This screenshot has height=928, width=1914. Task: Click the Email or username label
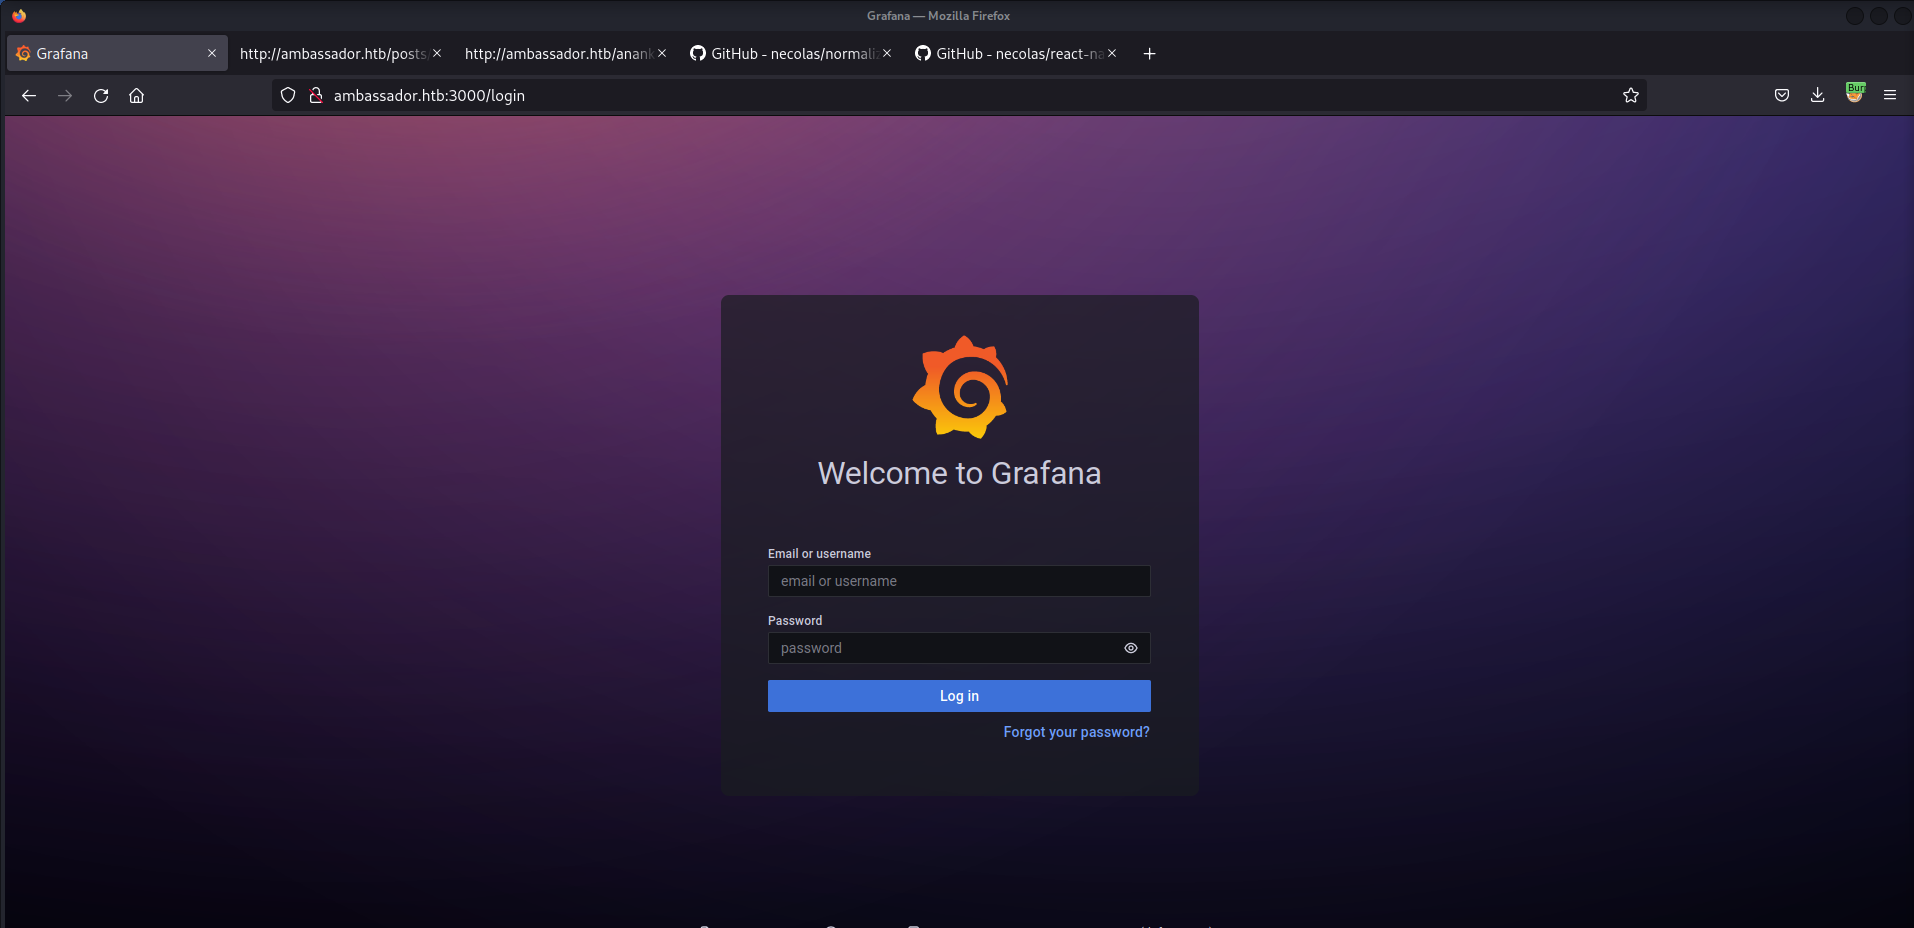pos(819,554)
